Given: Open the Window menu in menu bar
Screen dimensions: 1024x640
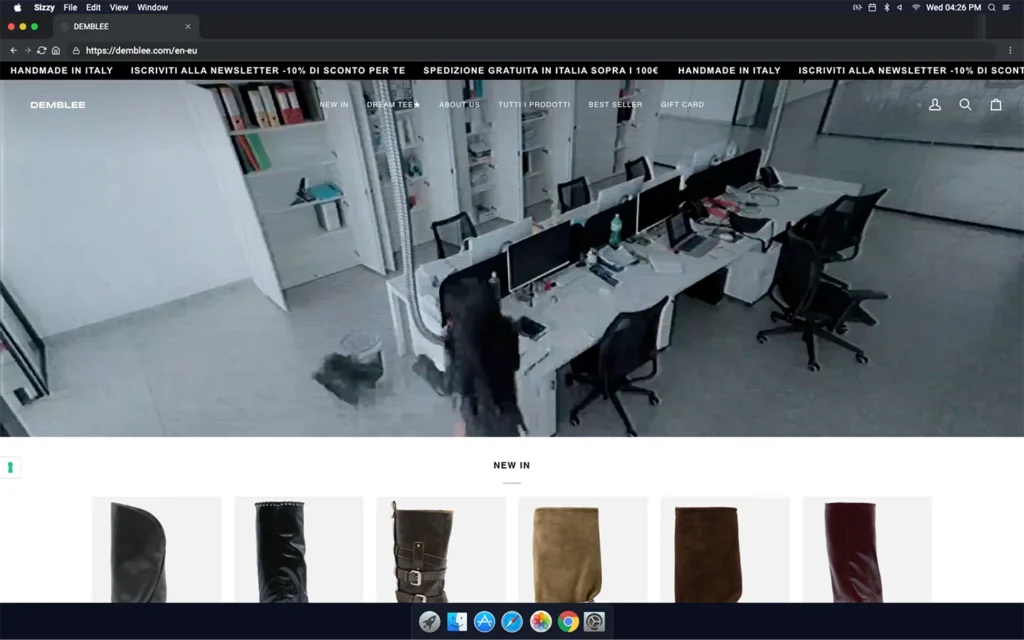Looking at the screenshot, I should coord(152,7).
